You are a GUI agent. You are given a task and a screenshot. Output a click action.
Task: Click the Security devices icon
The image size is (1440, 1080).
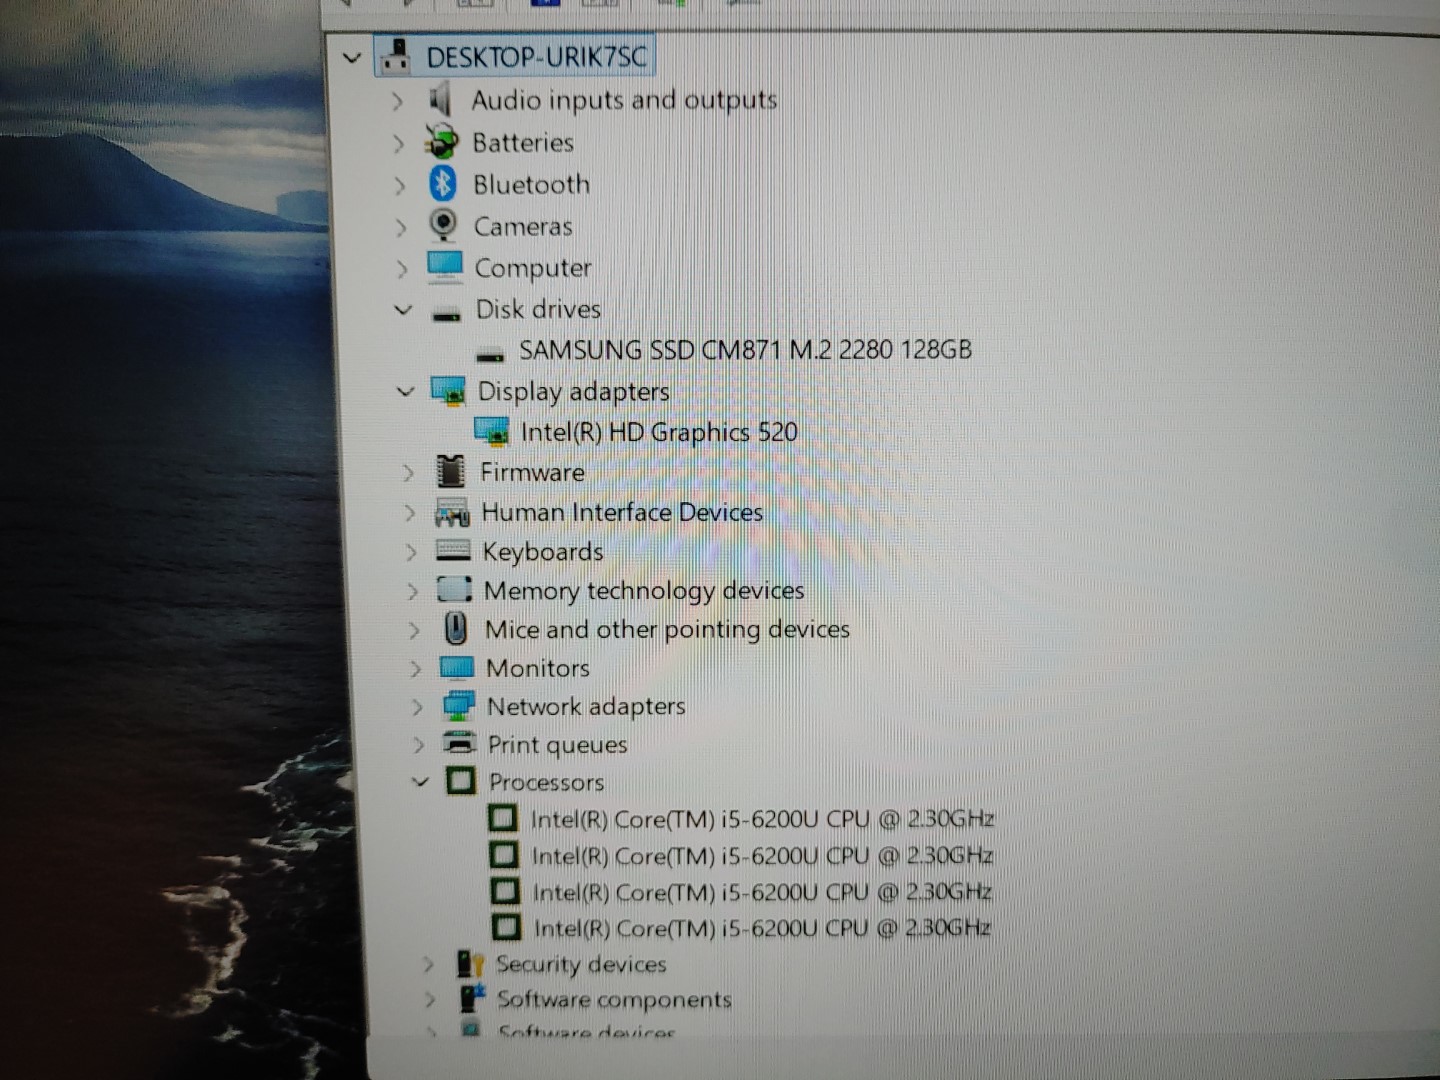point(468,964)
